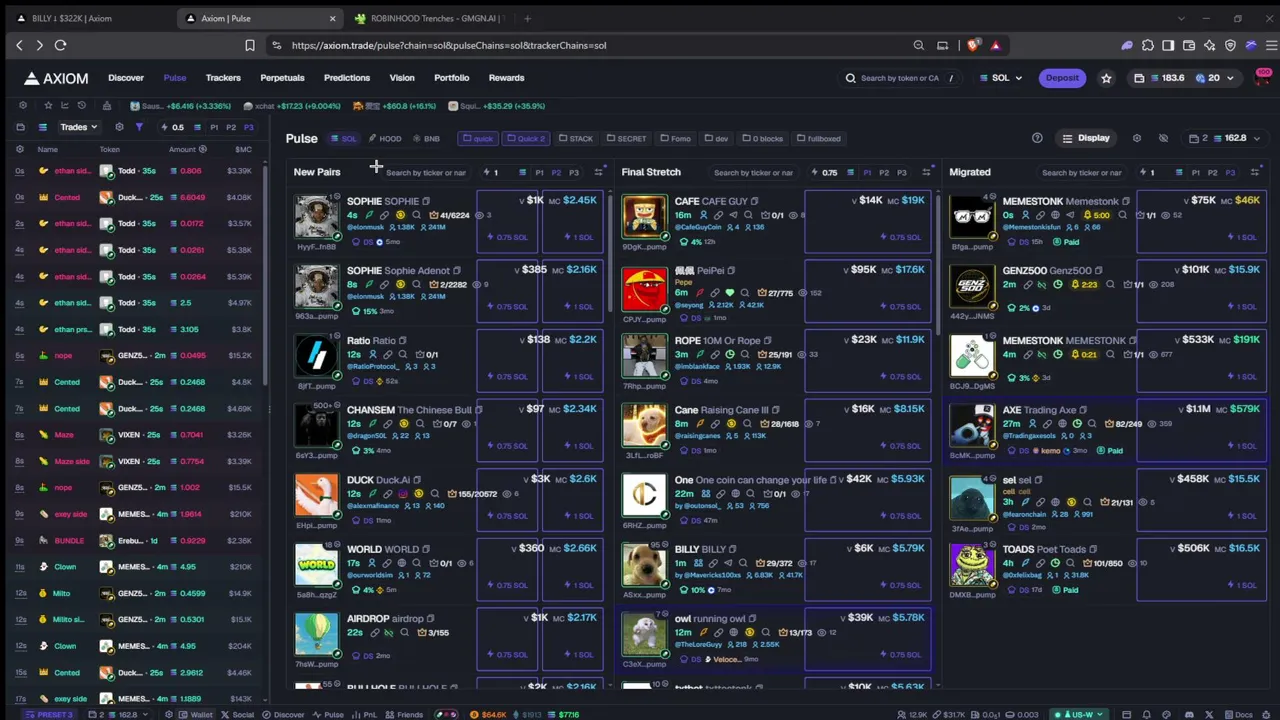Open the Trades dropdown

[x=78, y=127]
